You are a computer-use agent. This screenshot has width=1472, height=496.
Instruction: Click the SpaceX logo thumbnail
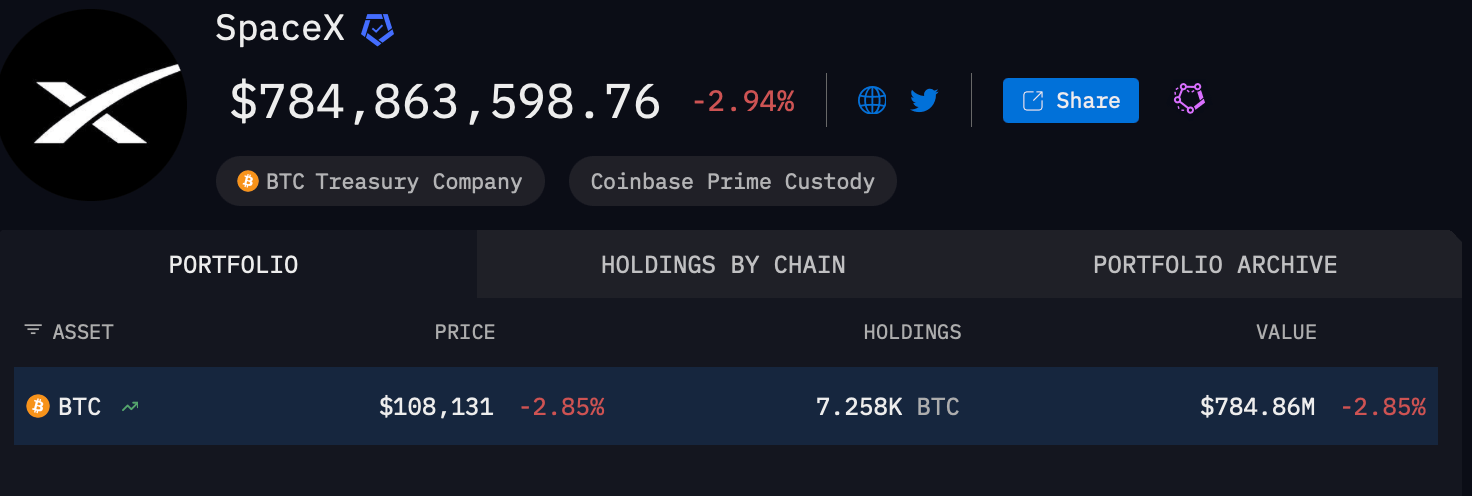coord(93,105)
